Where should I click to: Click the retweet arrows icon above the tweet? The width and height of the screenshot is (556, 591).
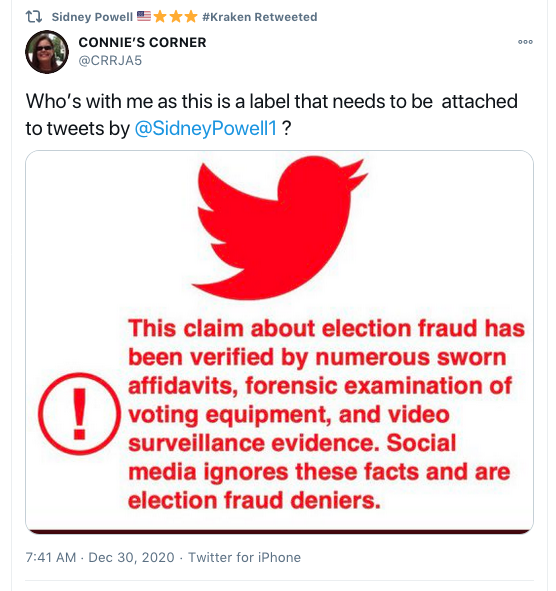[x=34, y=17]
